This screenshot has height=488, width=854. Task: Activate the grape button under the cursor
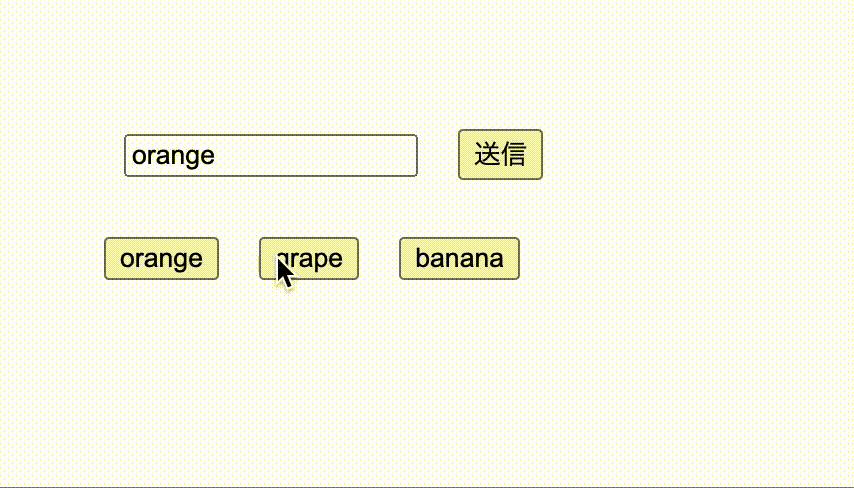(x=309, y=259)
